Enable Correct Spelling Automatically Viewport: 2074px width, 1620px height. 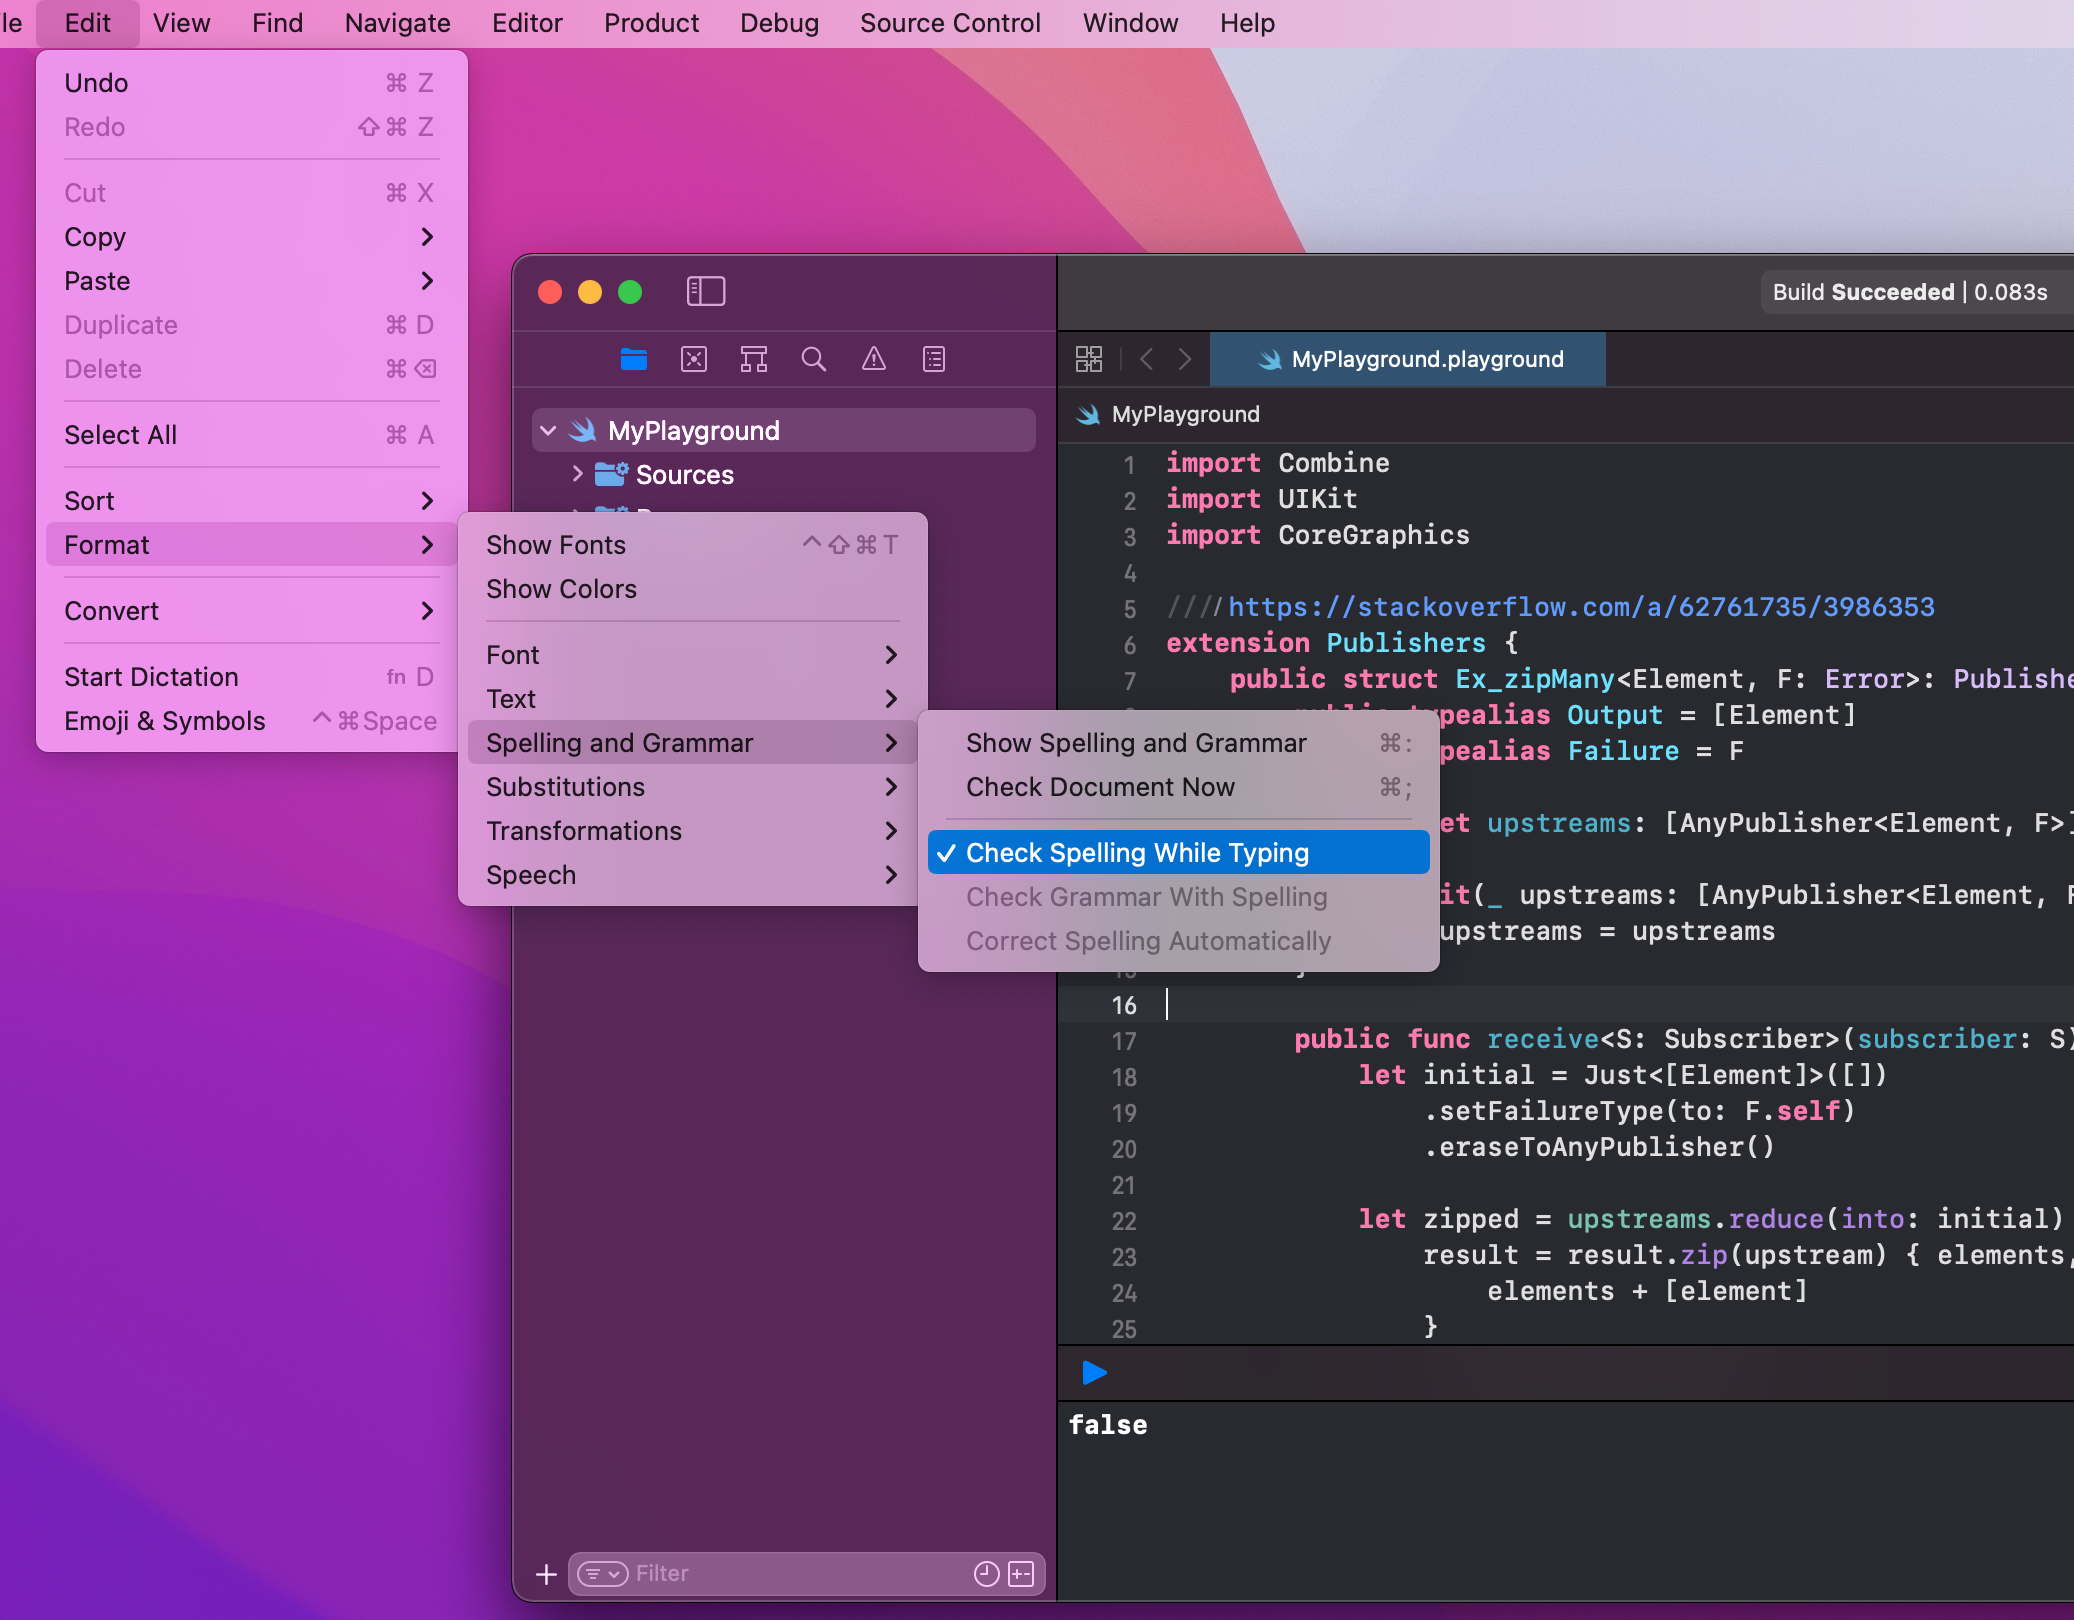click(x=1179, y=941)
